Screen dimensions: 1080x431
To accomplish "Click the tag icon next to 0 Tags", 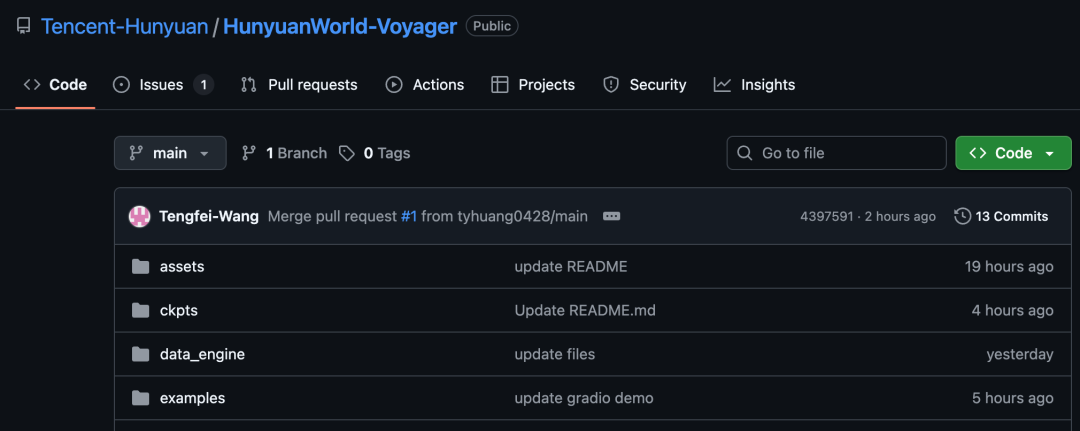I will click(347, 153).
